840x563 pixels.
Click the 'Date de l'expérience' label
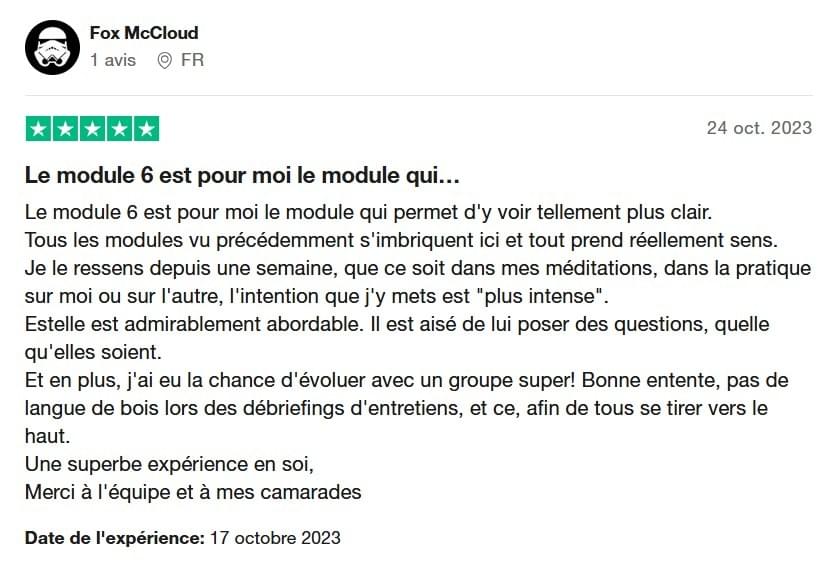pyautogui.click(x=115, y=538)
